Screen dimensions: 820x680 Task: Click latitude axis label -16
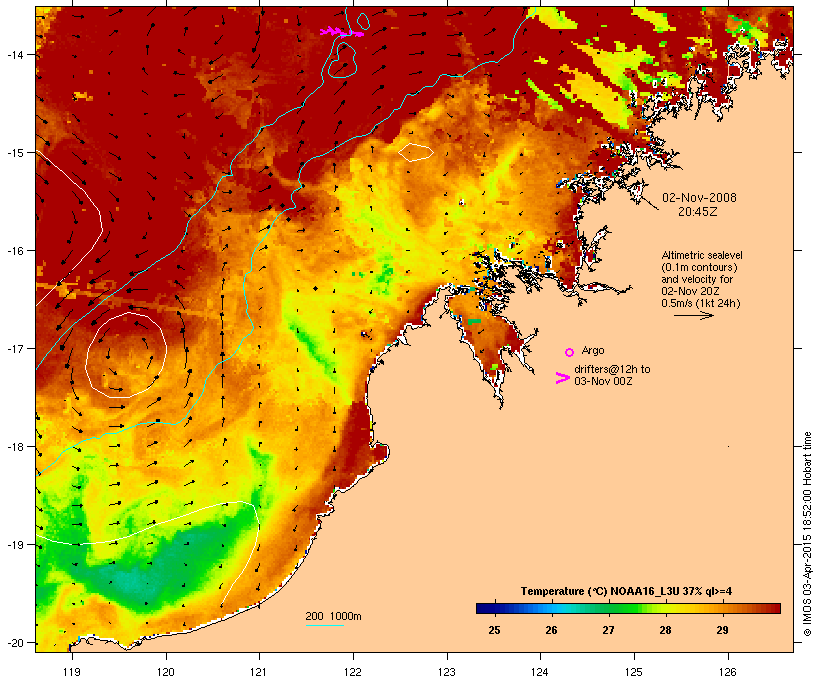[15, 251]
